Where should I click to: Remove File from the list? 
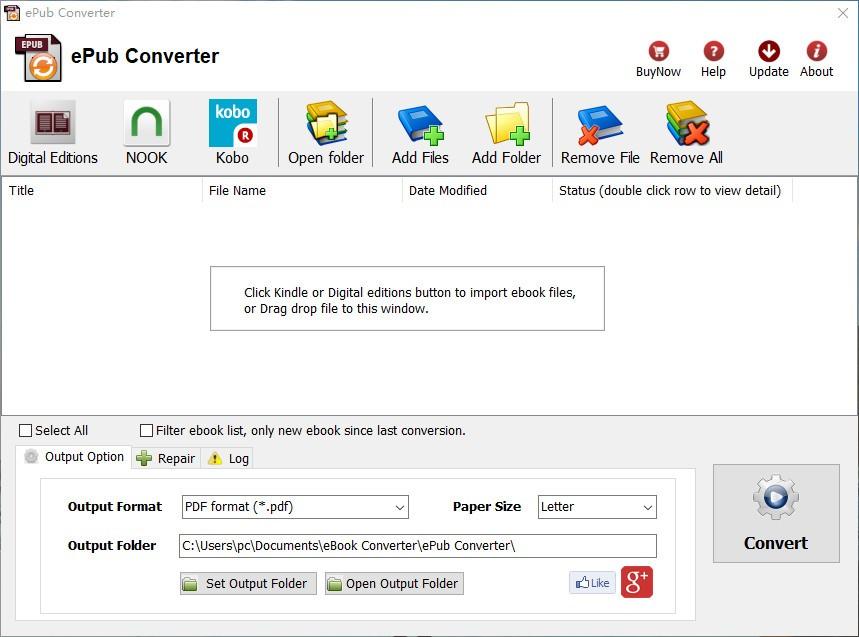600,133
